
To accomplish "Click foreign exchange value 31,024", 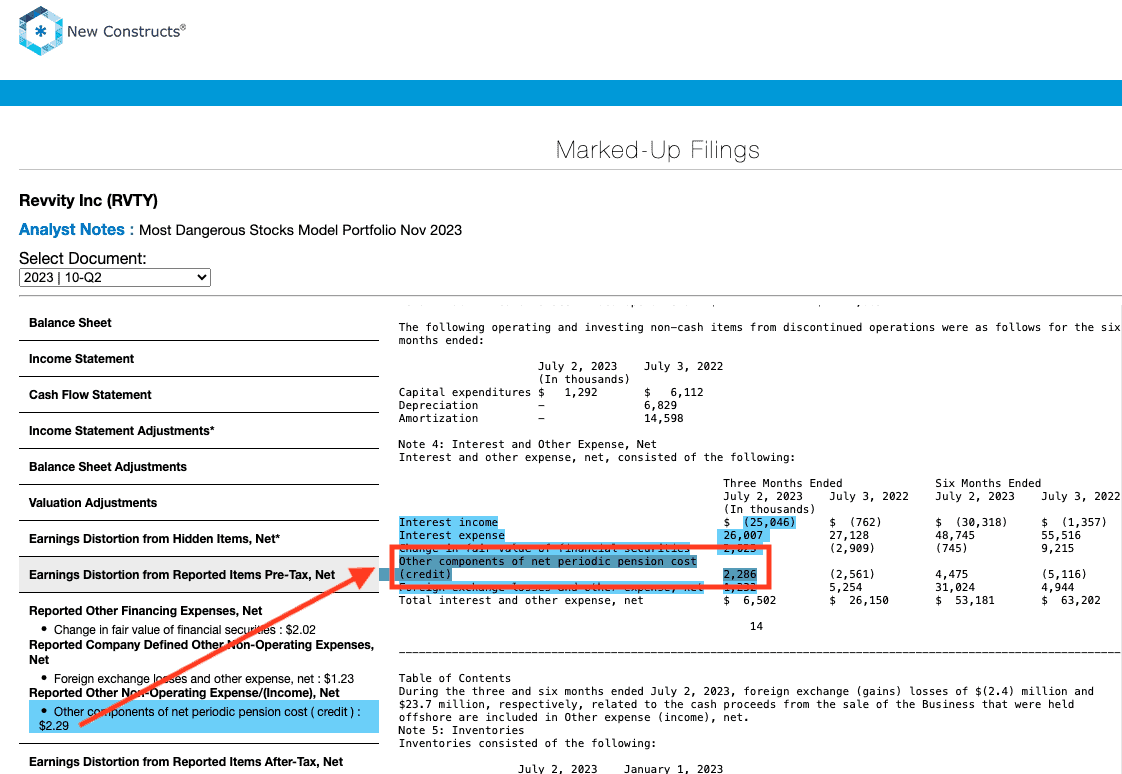I will tap(955, 587).
